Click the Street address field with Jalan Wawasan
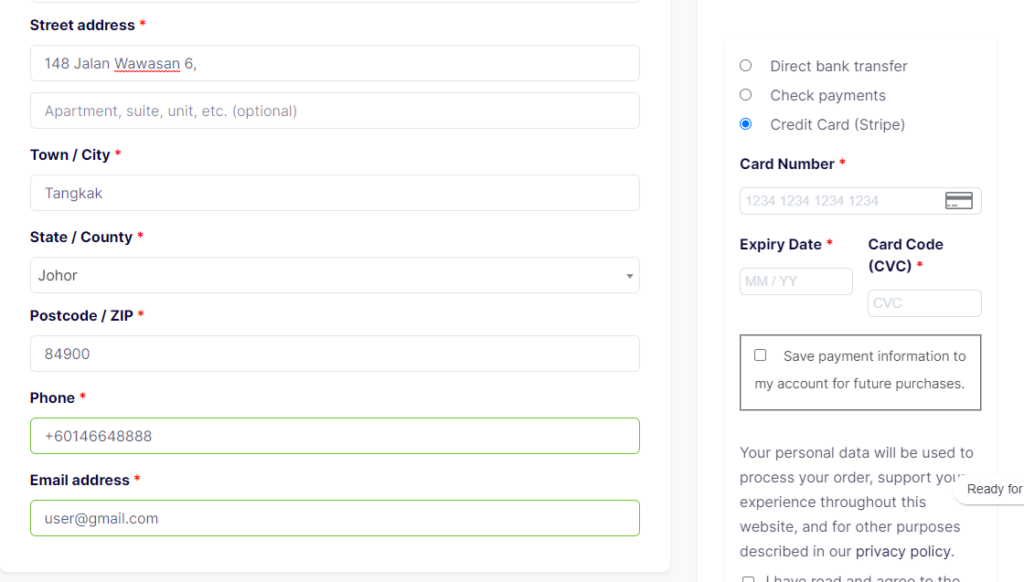This screenshot has width=1024, height=582. point(334,63)
